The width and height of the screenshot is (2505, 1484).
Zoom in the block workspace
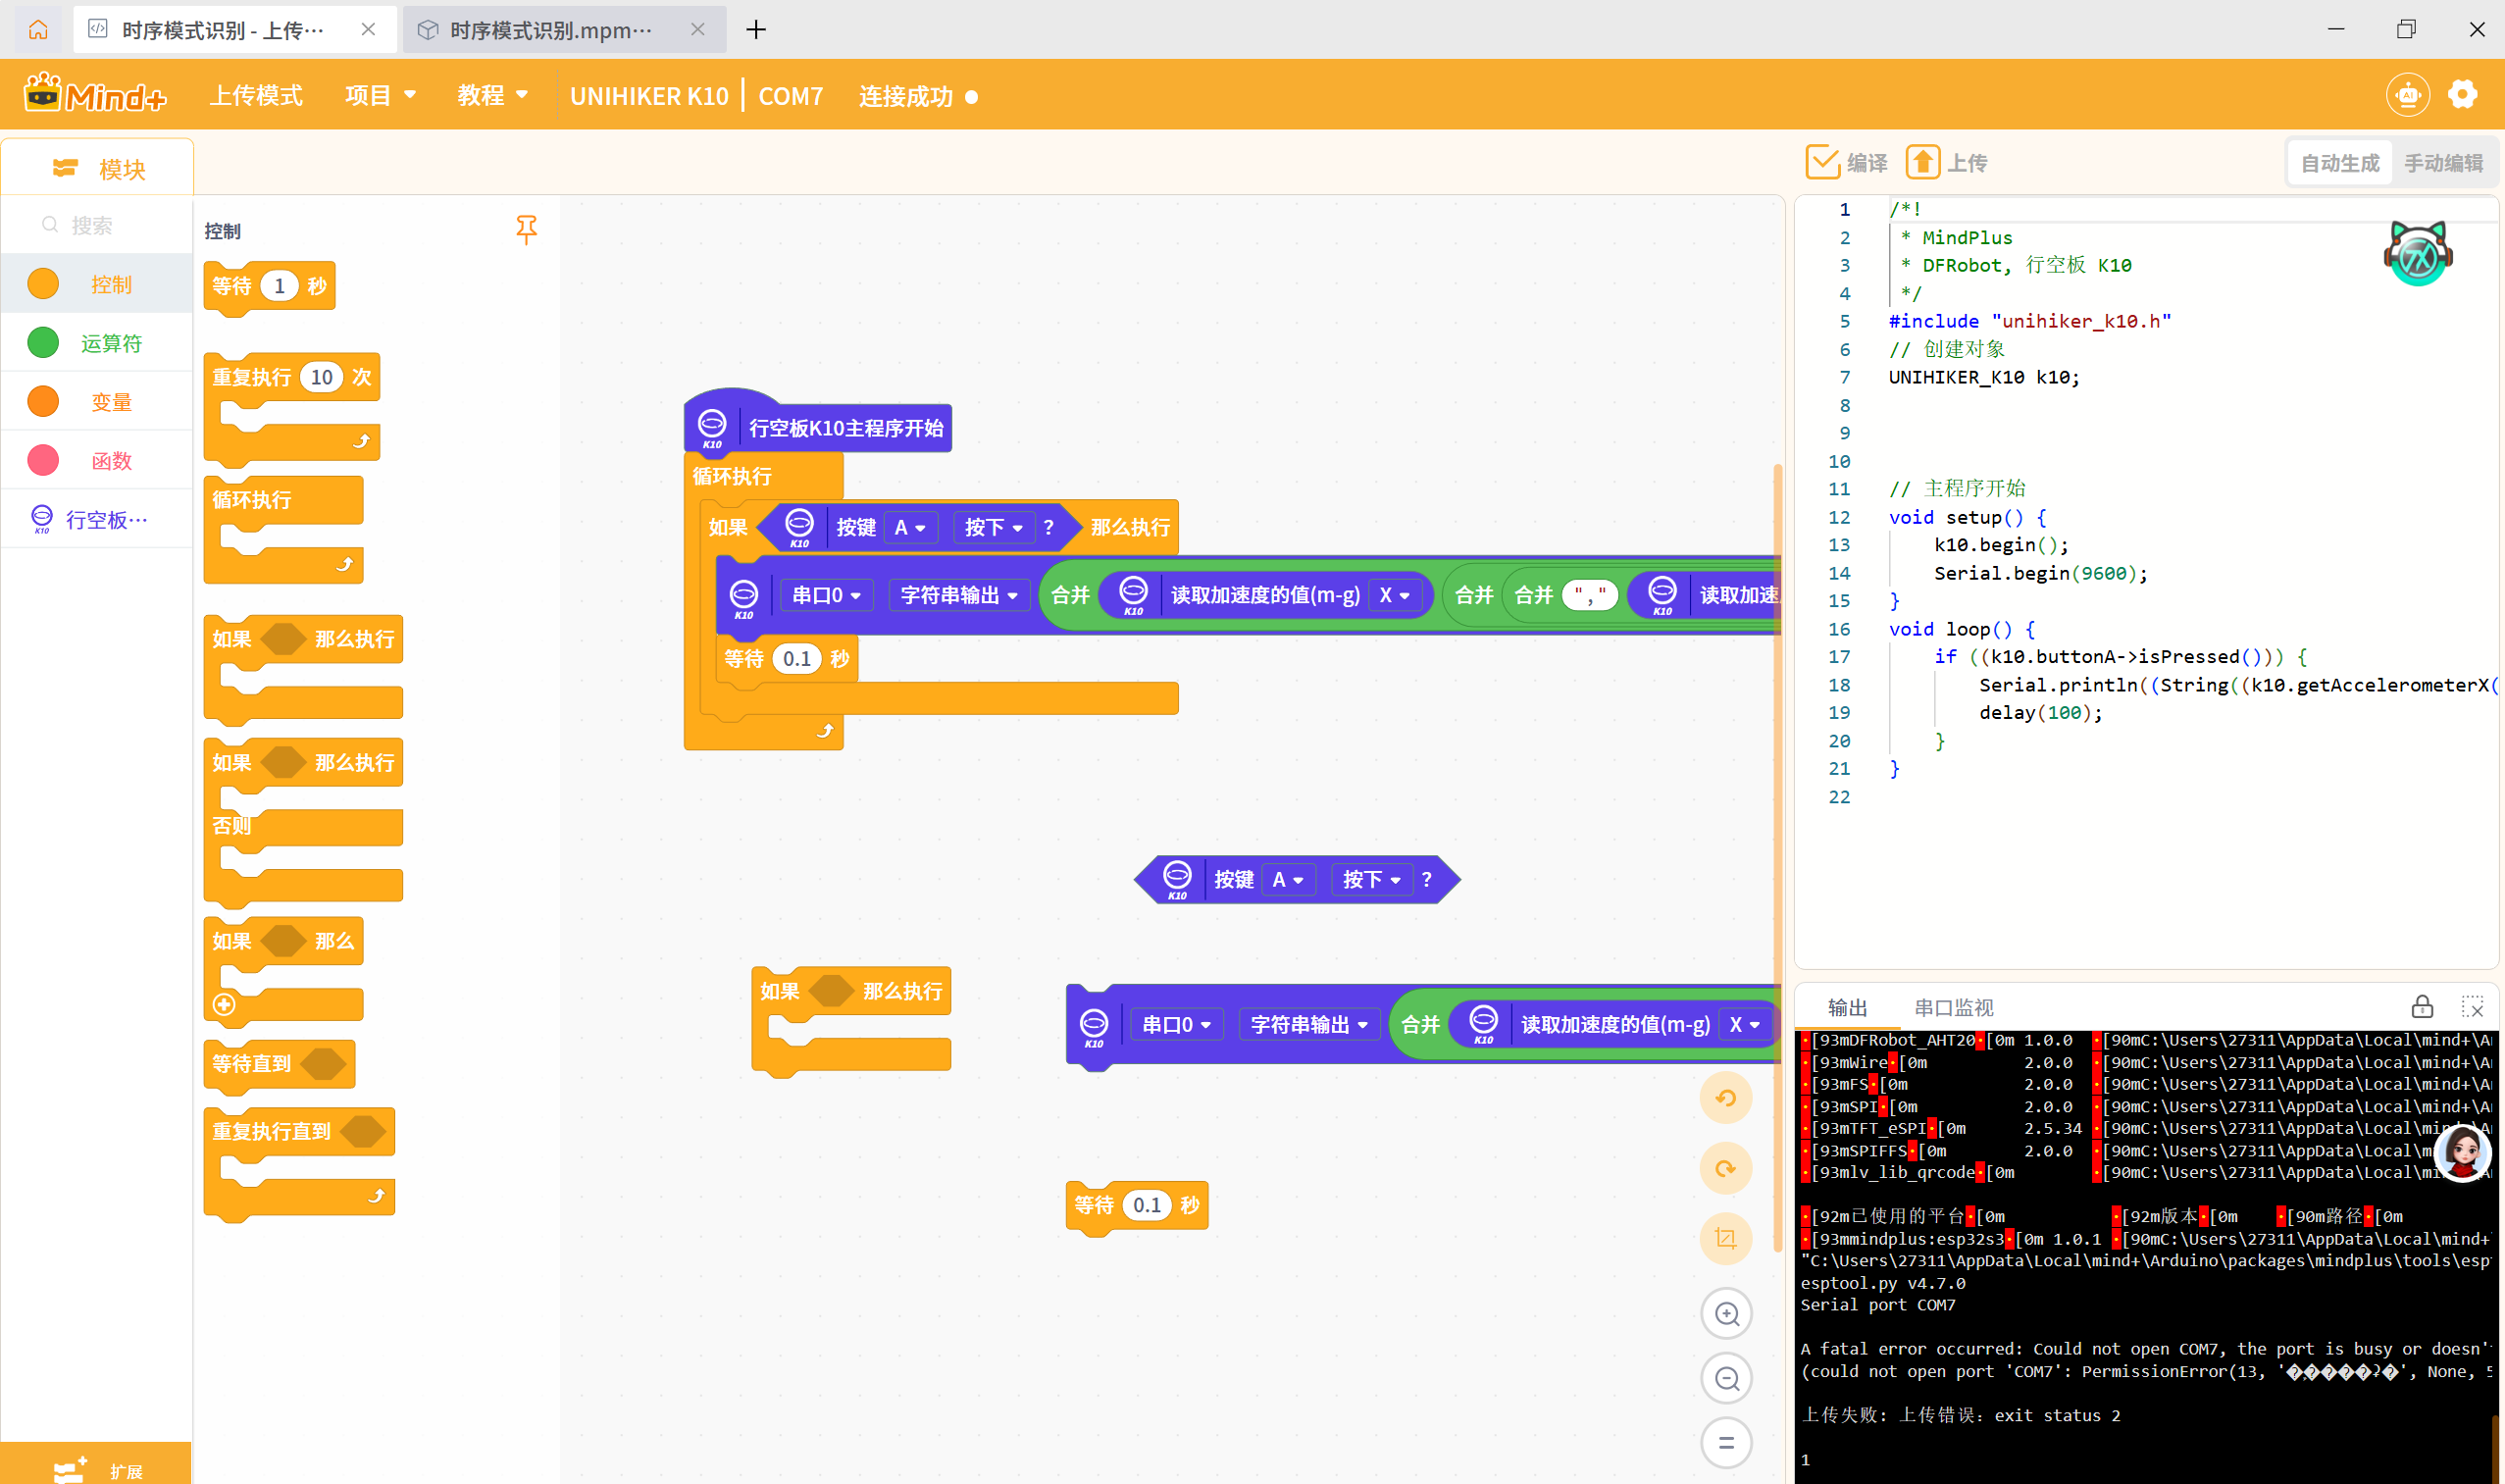1726,1313
